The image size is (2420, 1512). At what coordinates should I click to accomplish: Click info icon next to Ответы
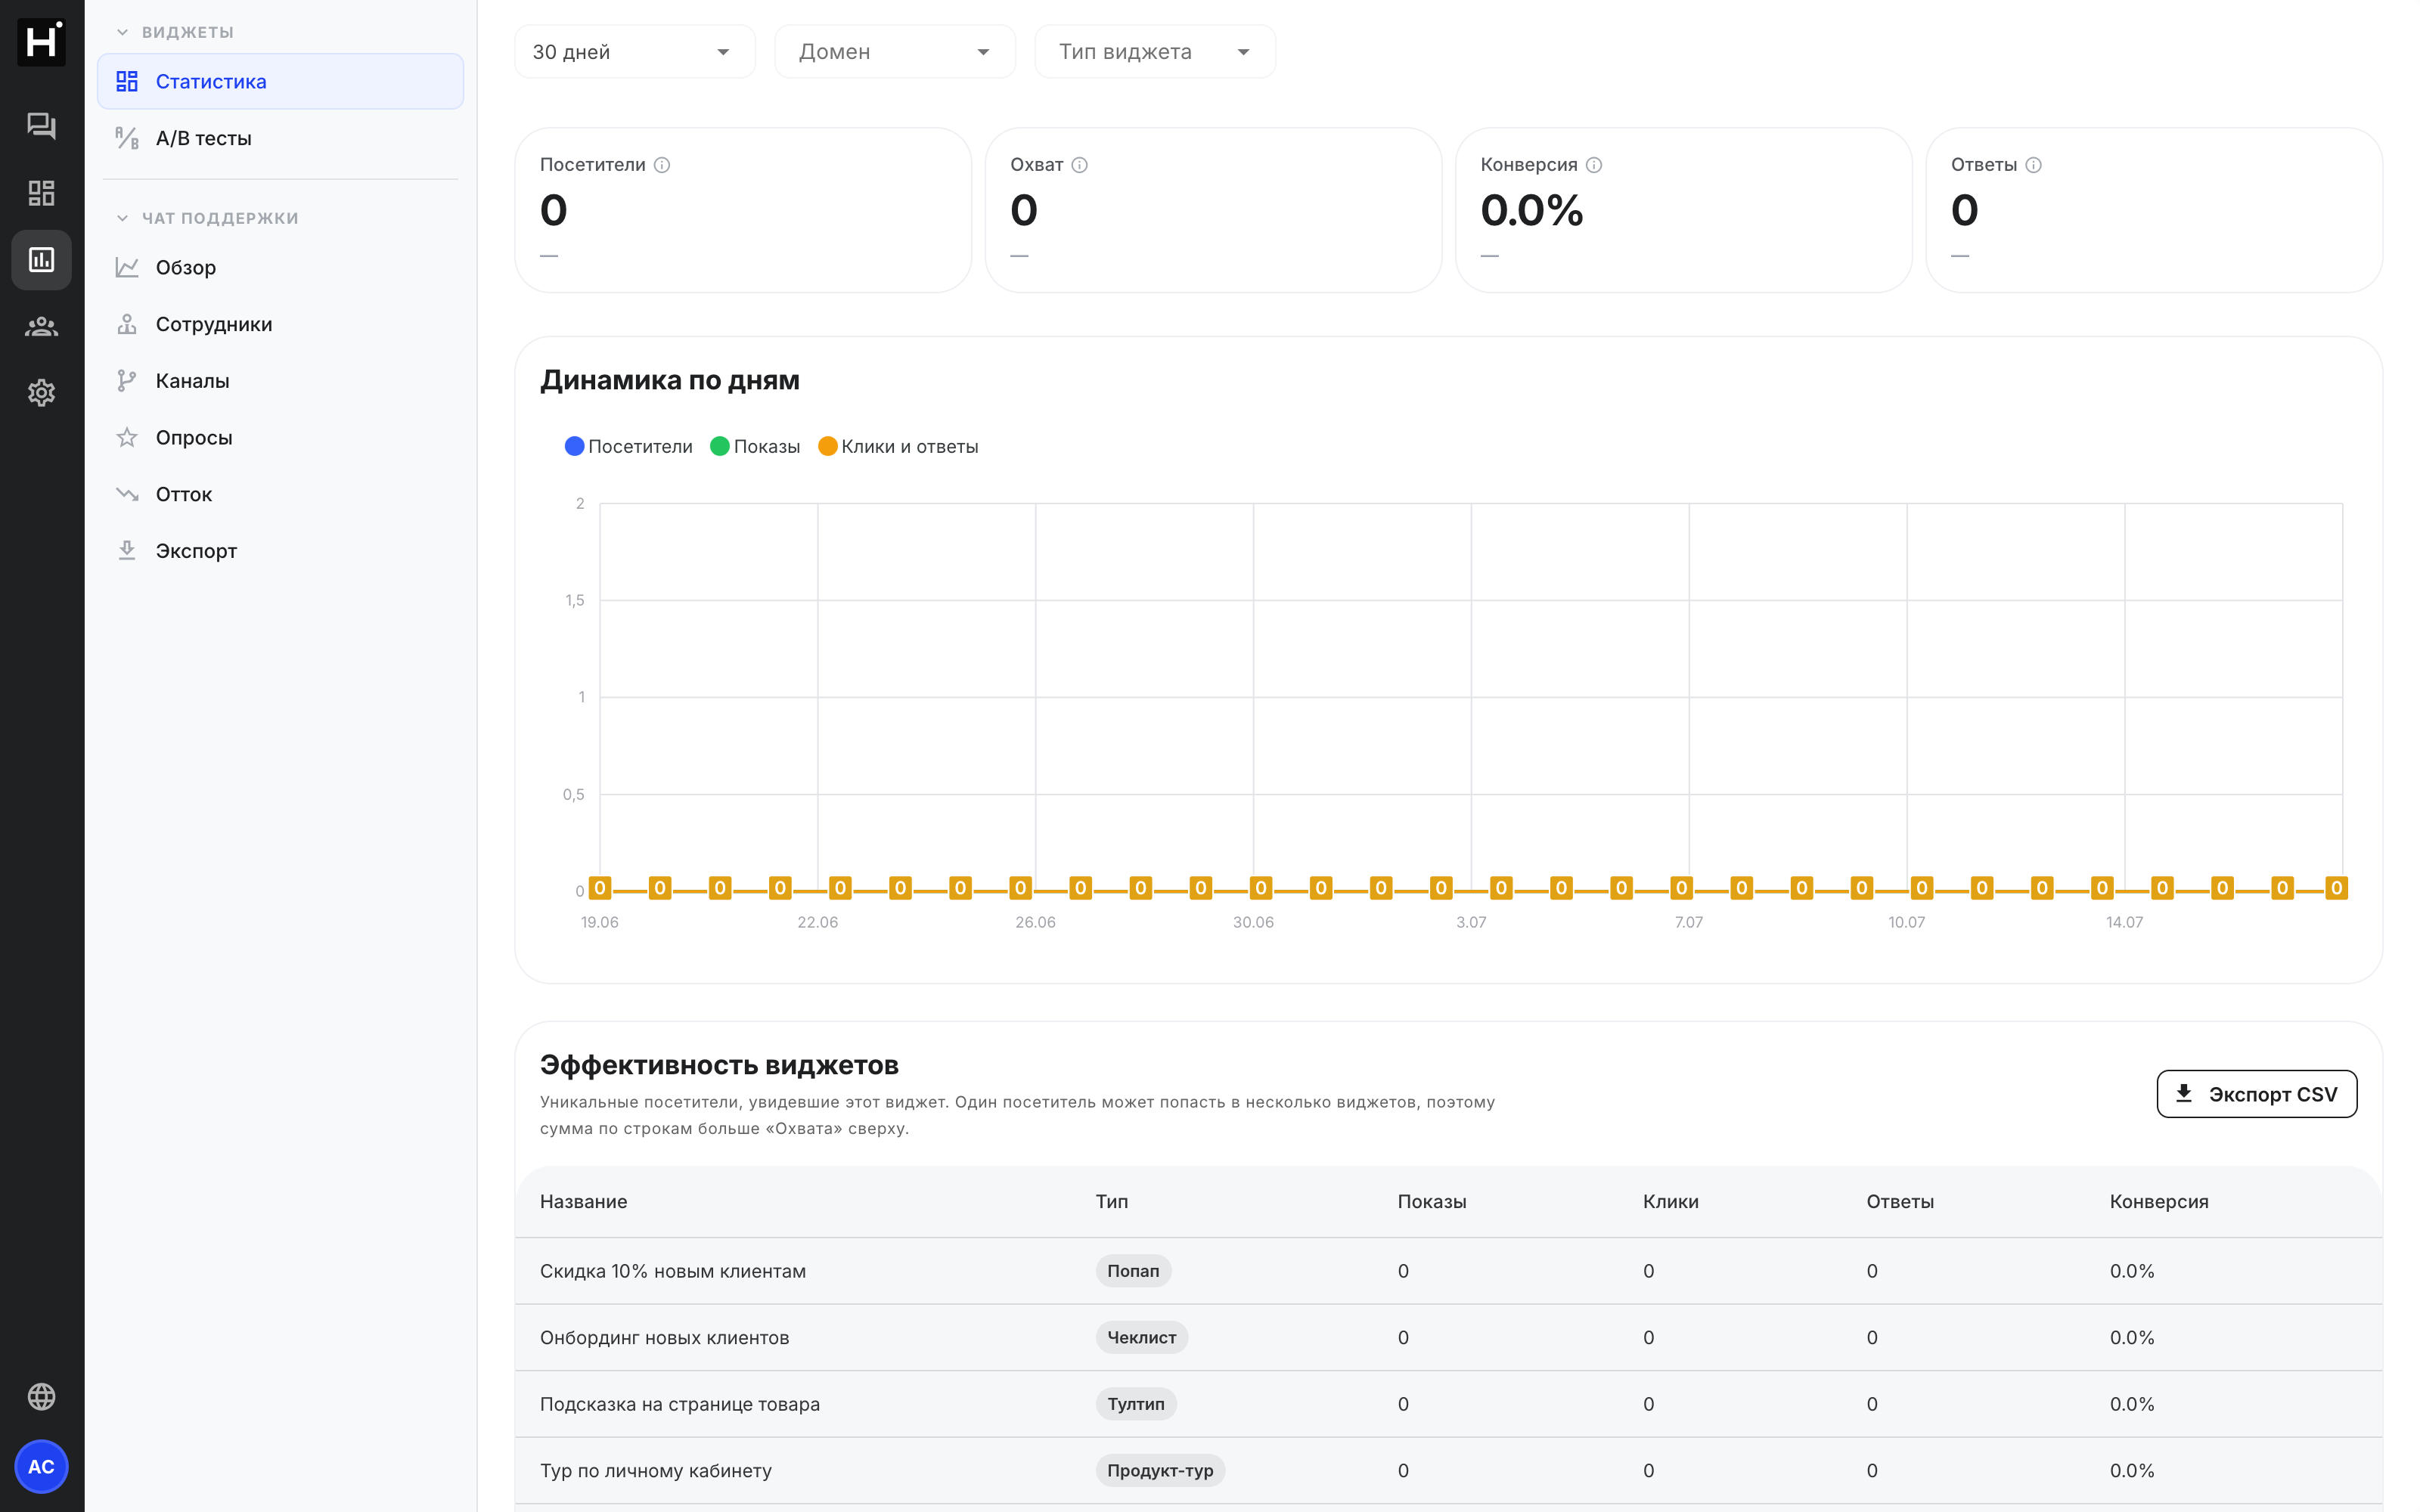pos(2033,165)
